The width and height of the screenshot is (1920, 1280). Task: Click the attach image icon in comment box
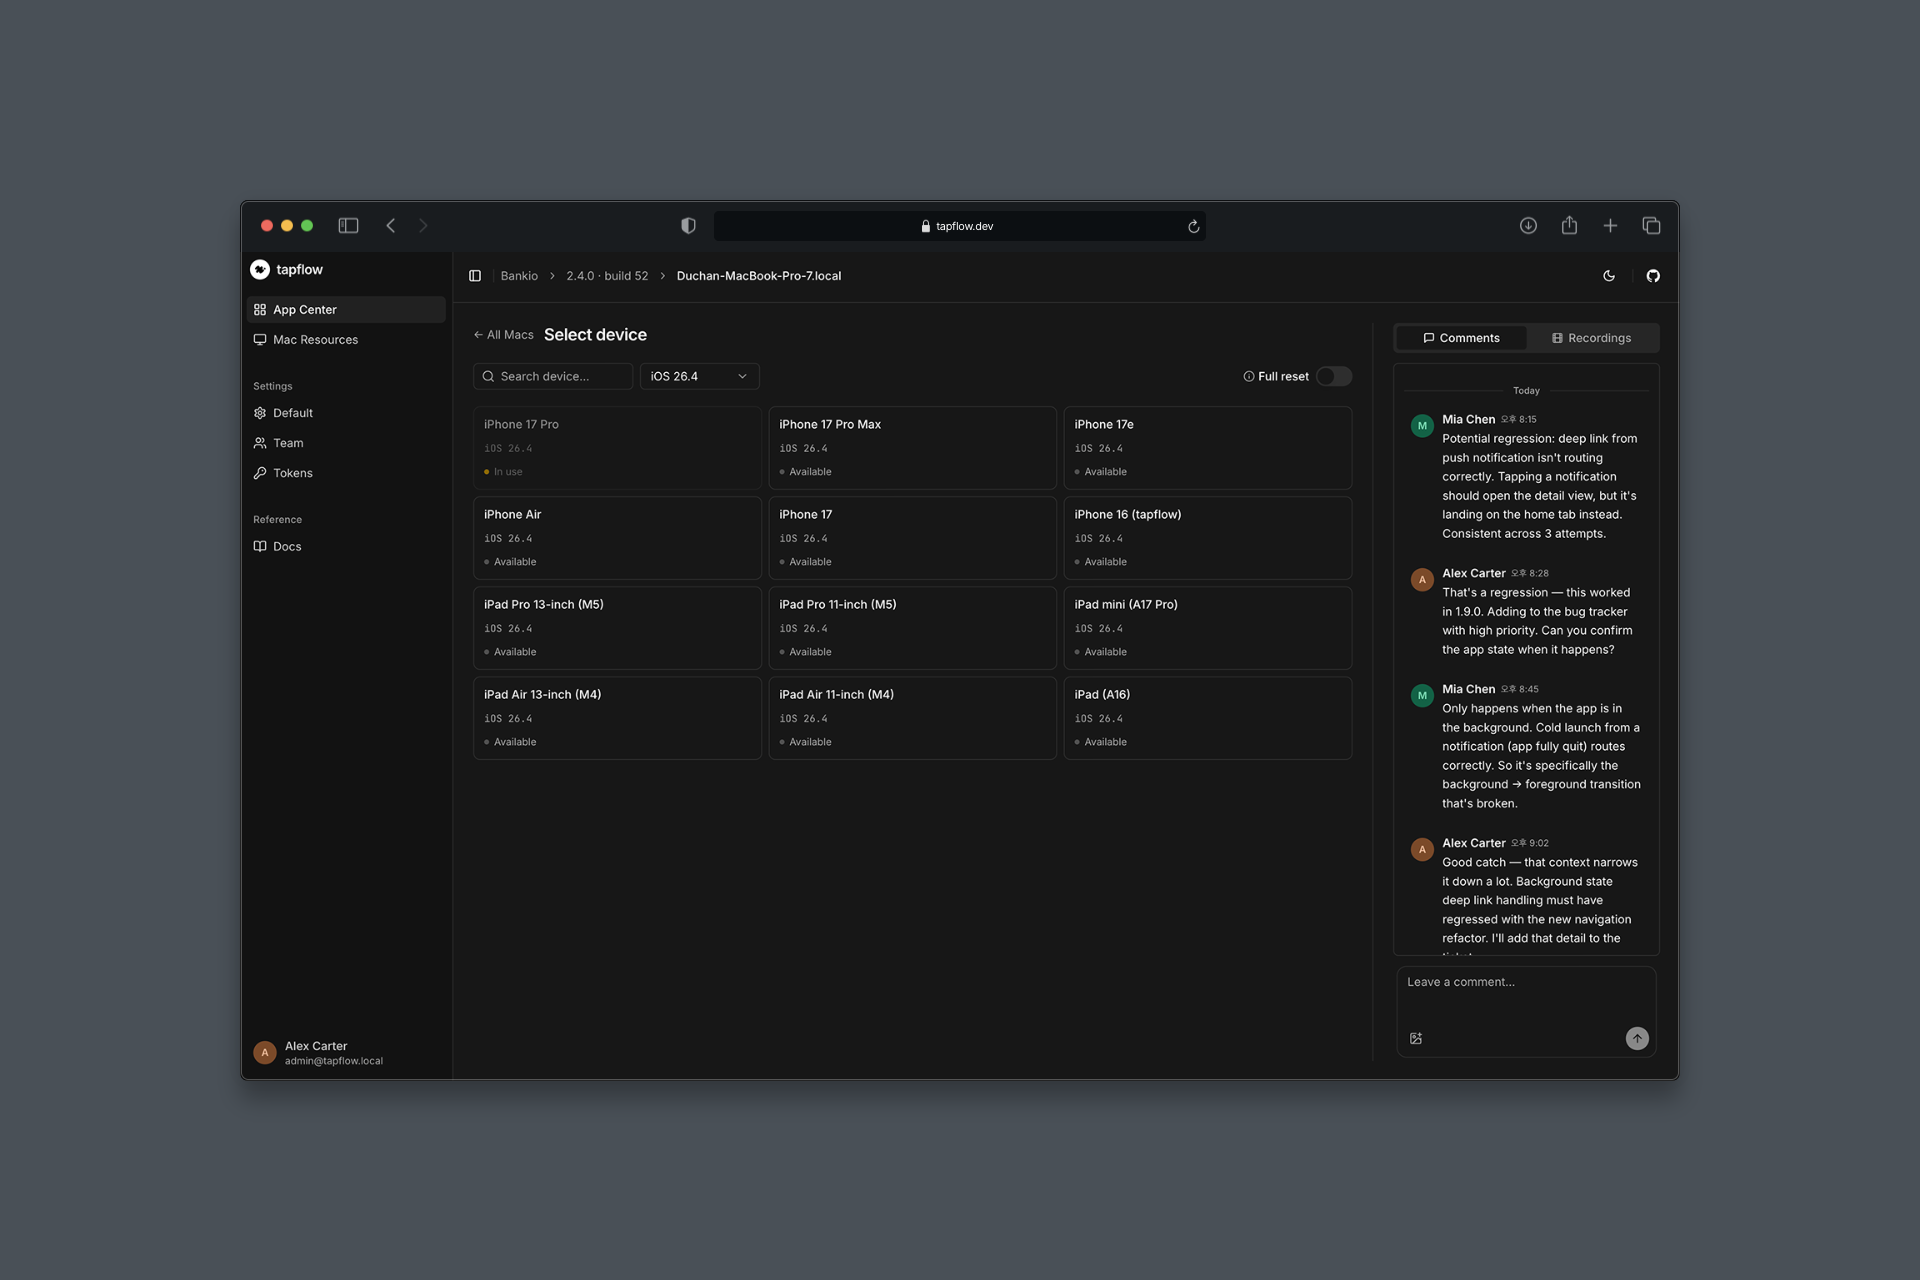1416,1038
